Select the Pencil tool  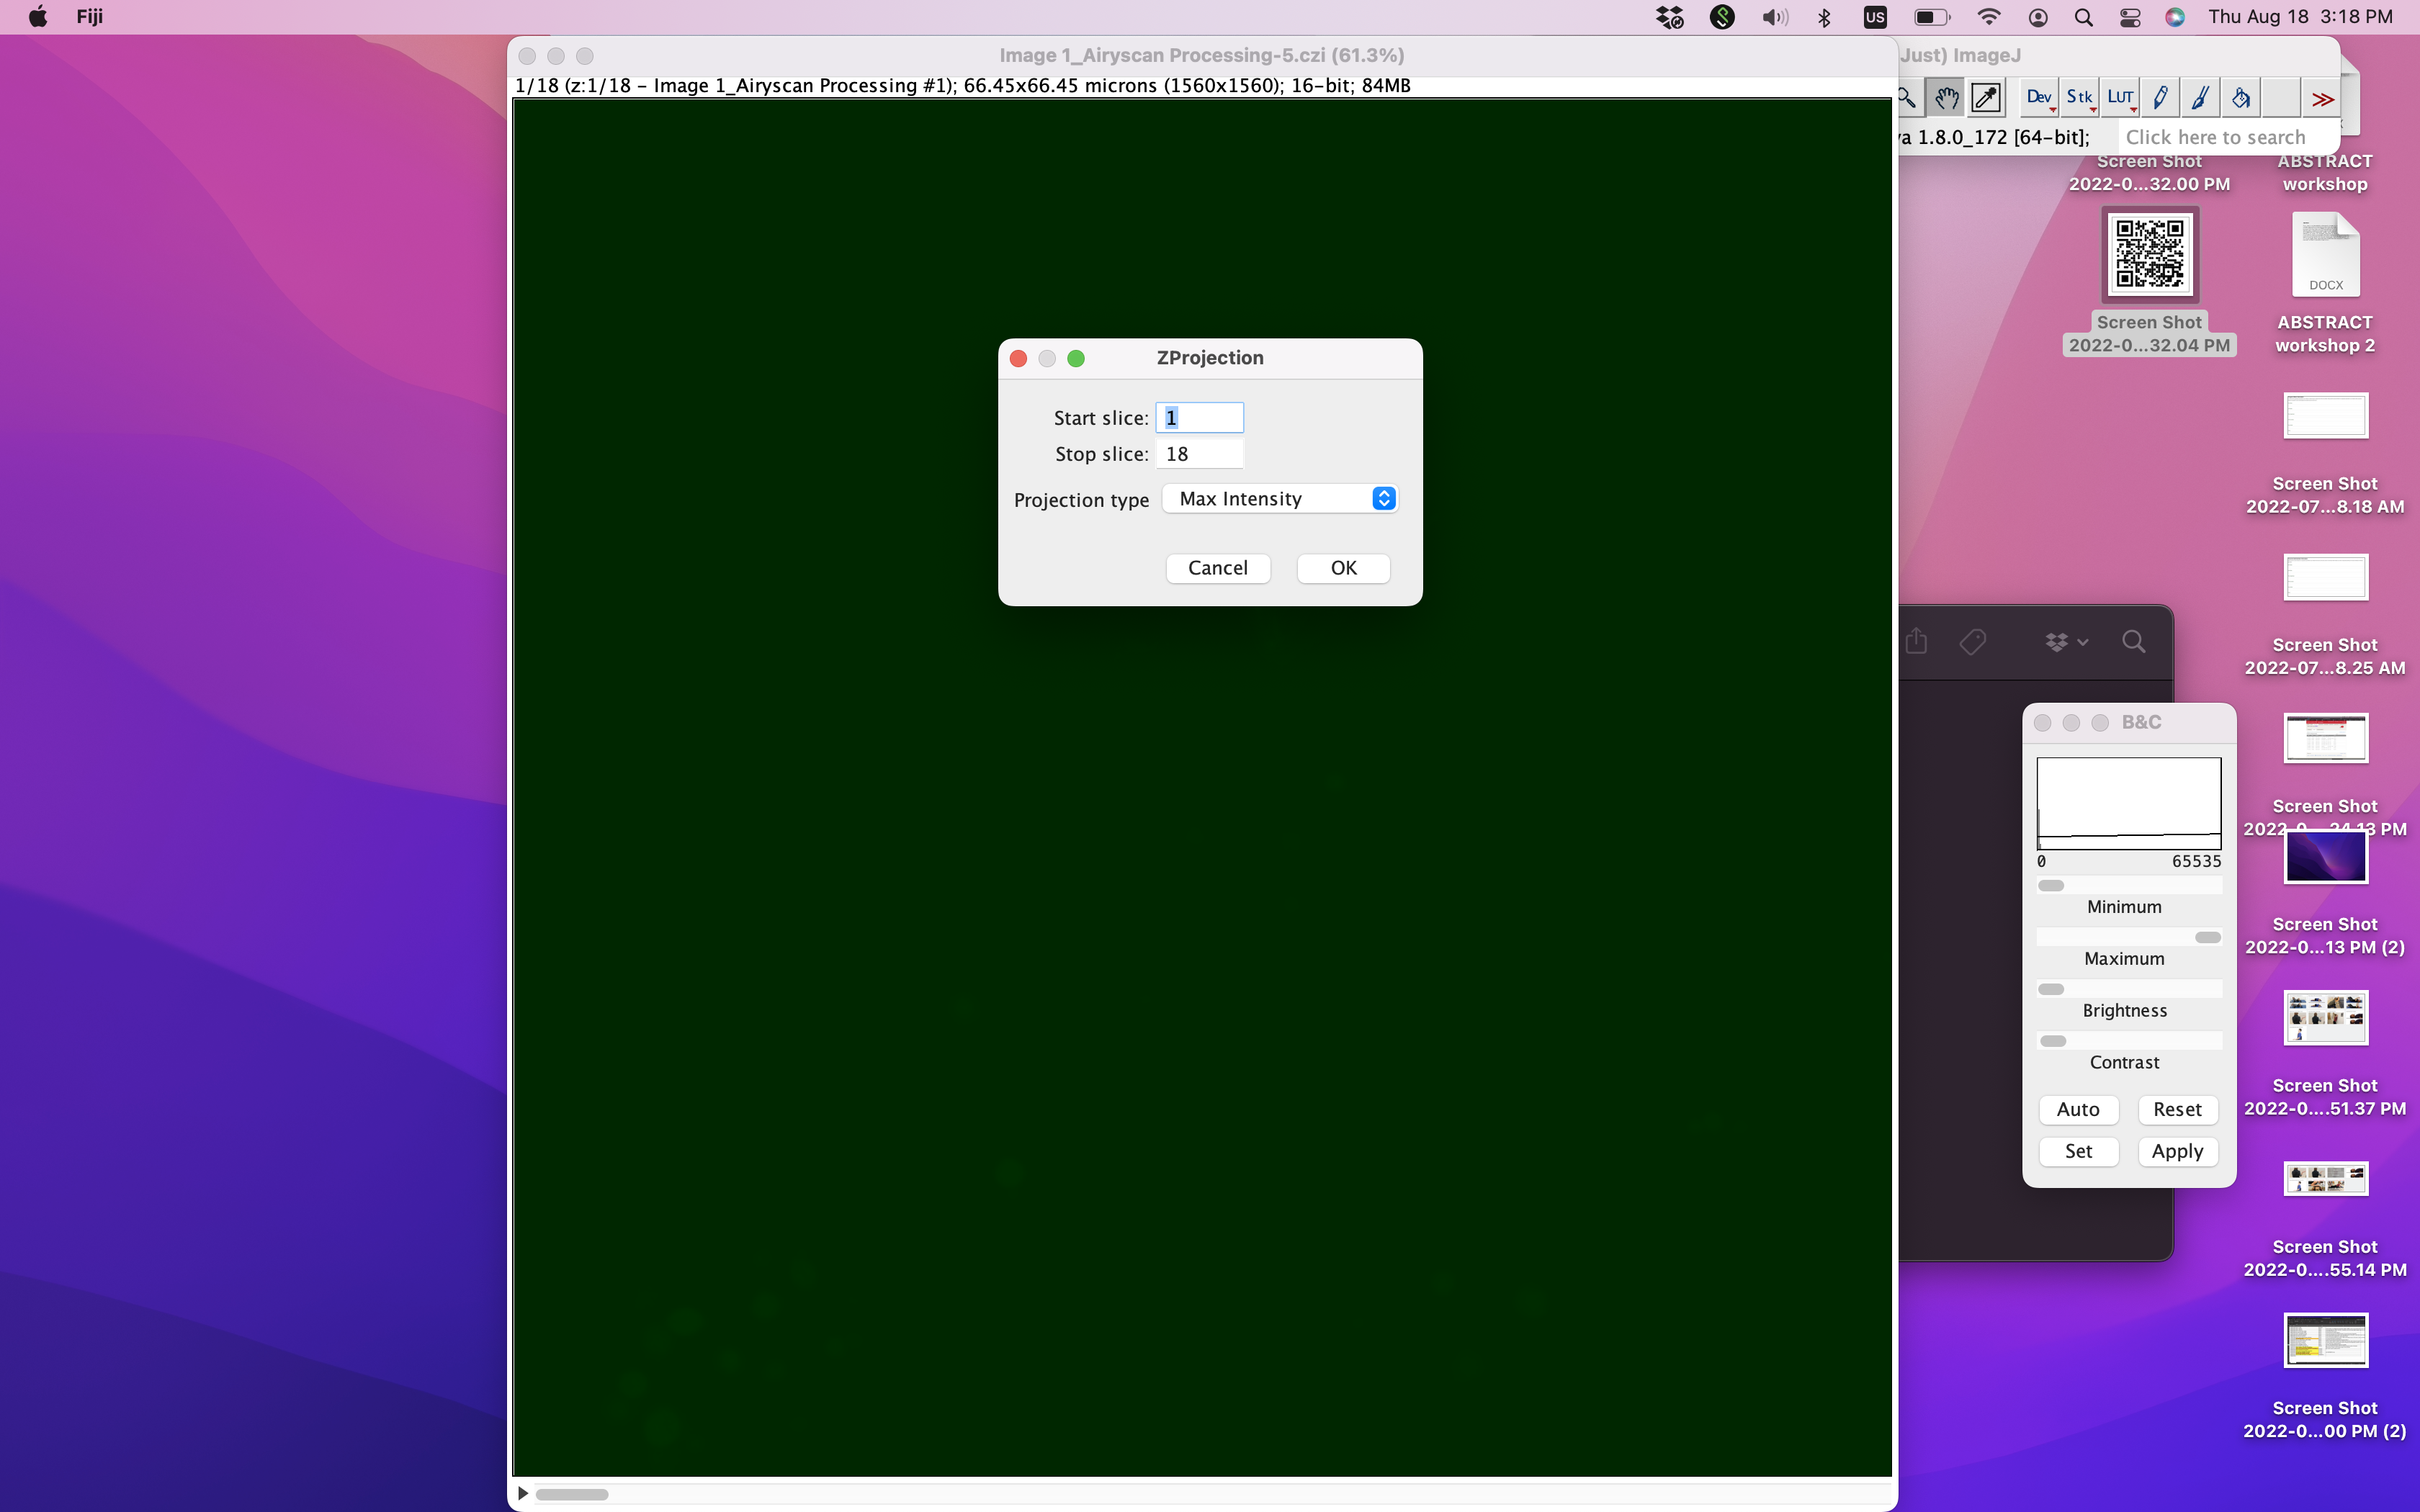pyautogui.click(x=2160, y=98)
